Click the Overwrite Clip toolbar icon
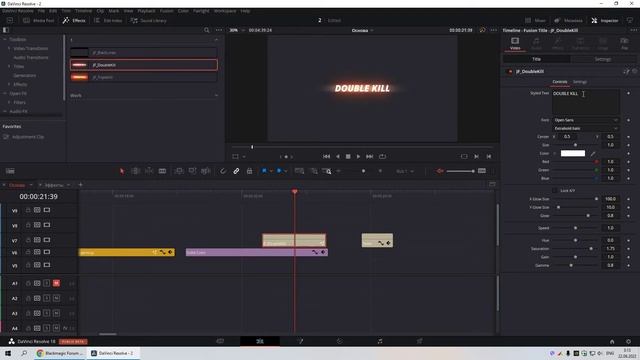640x360 pixels. (x=192, y=171)
